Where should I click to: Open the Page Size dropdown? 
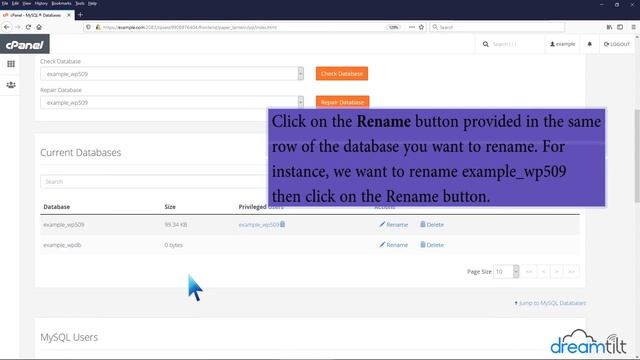tap(506, 271)
